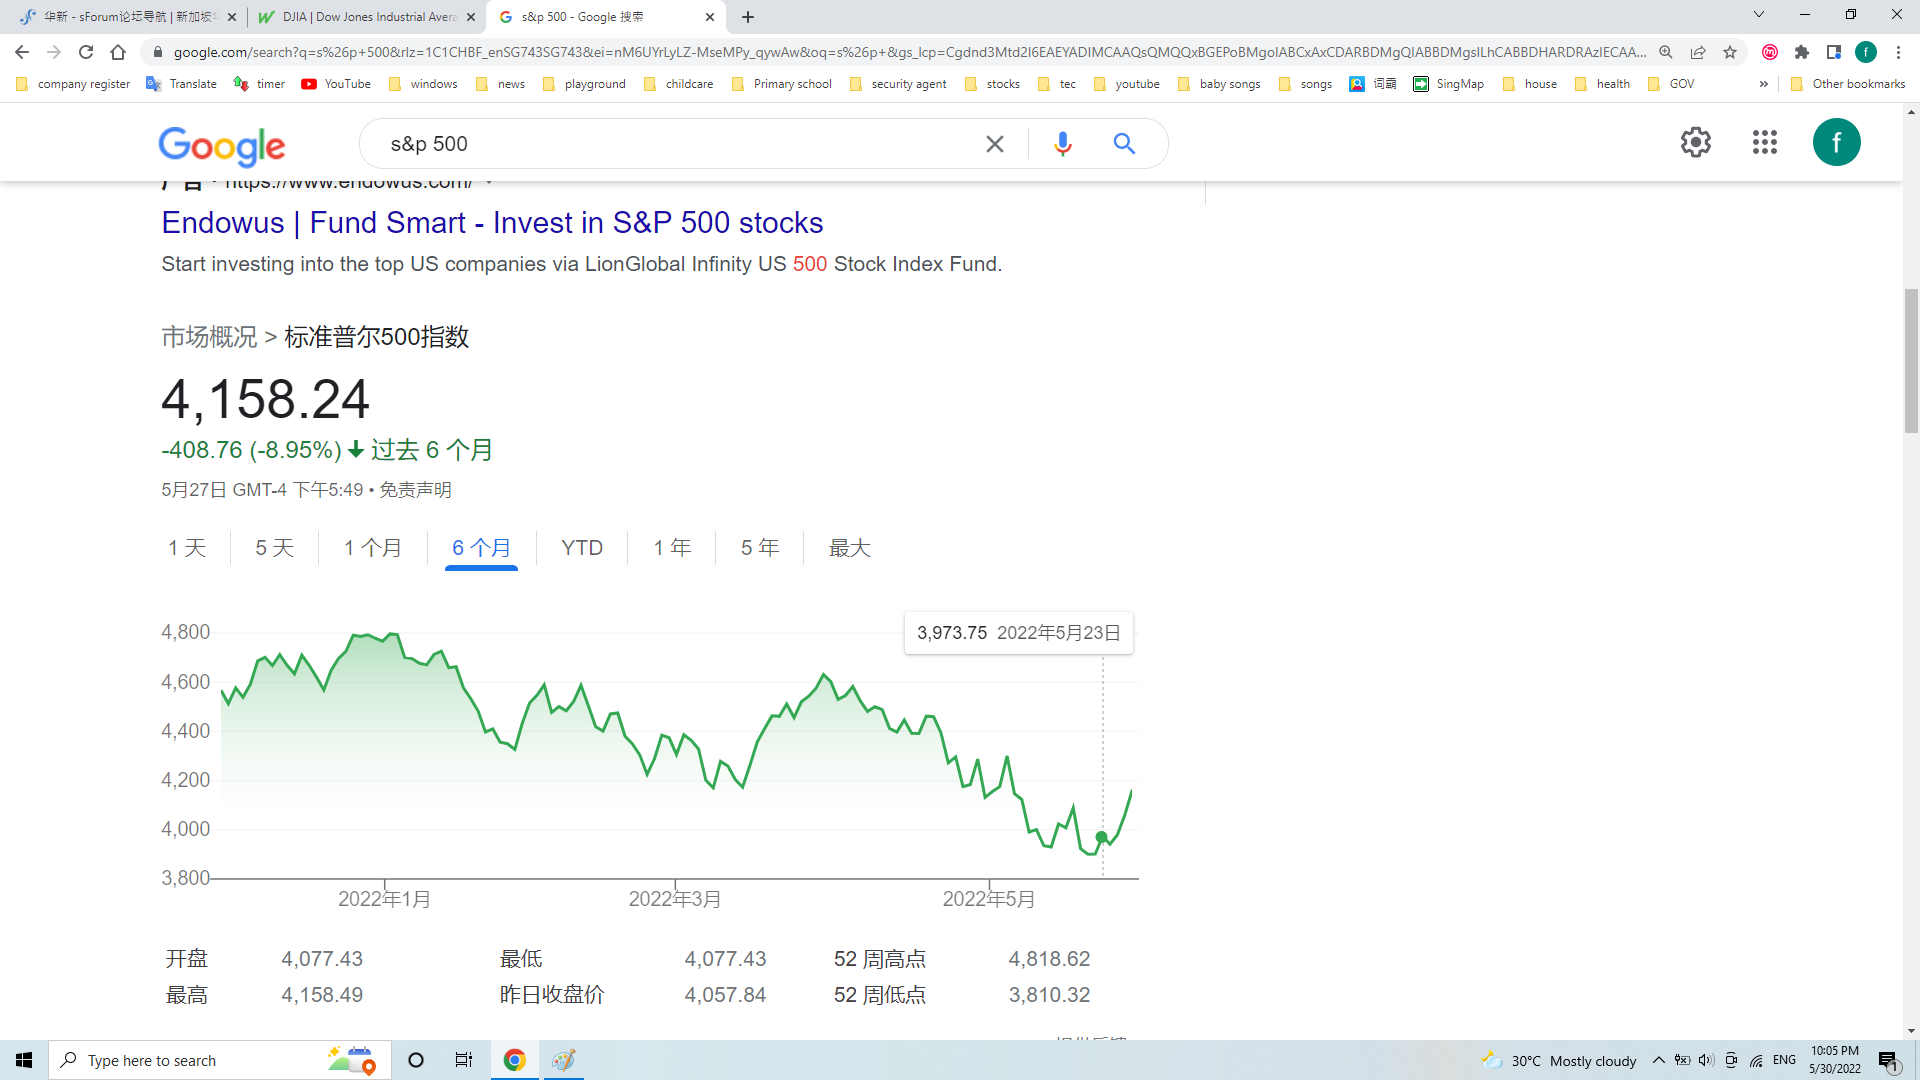Select the 1 年 chart range

[672, 548]
